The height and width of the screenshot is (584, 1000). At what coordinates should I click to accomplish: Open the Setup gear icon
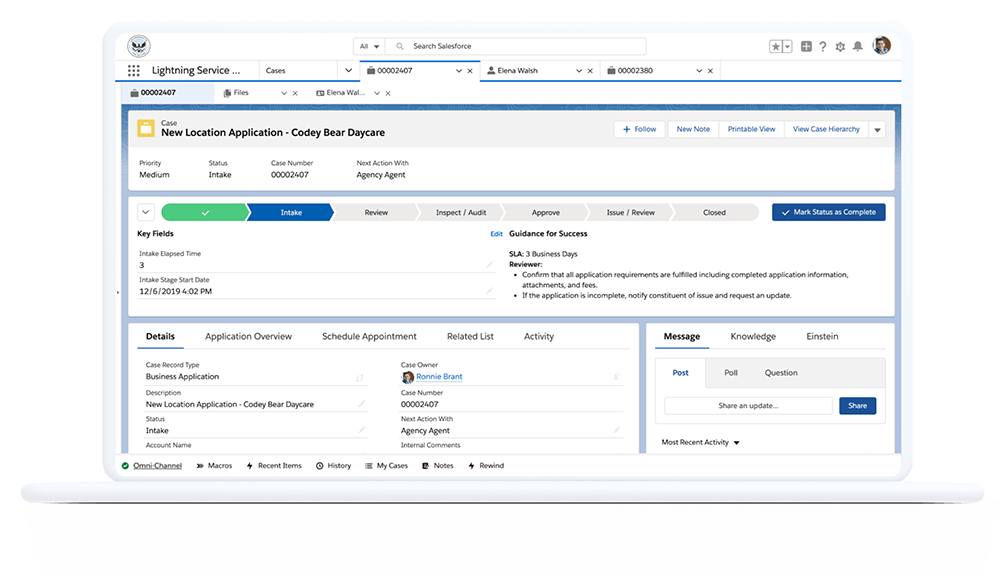tap(840, 46)
